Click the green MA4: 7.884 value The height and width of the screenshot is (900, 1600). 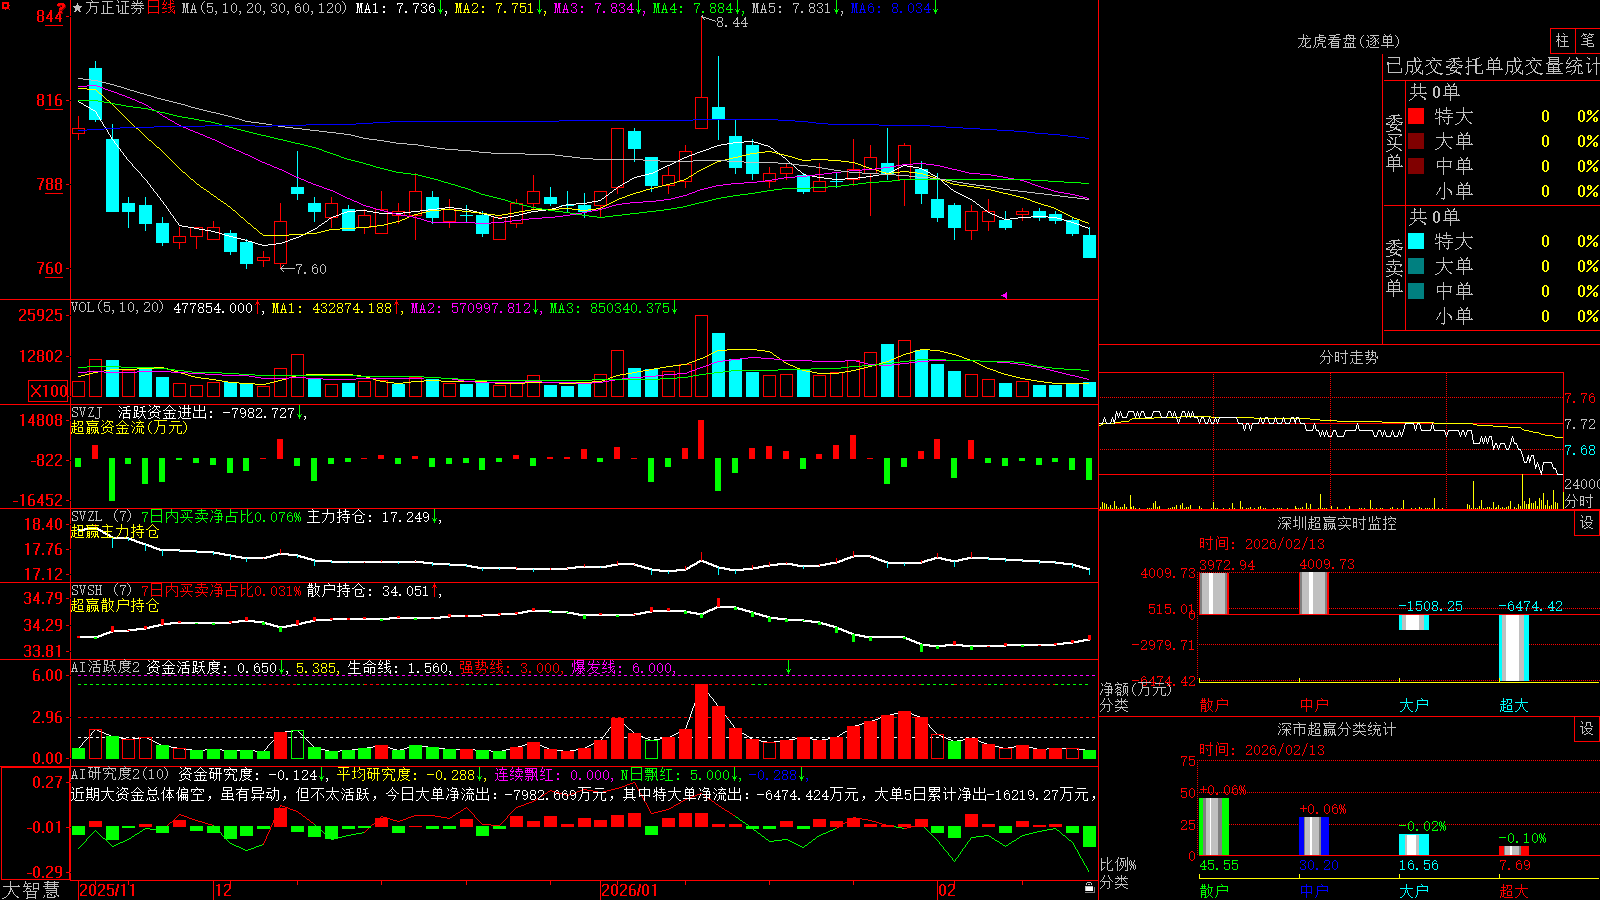point(694,8)
